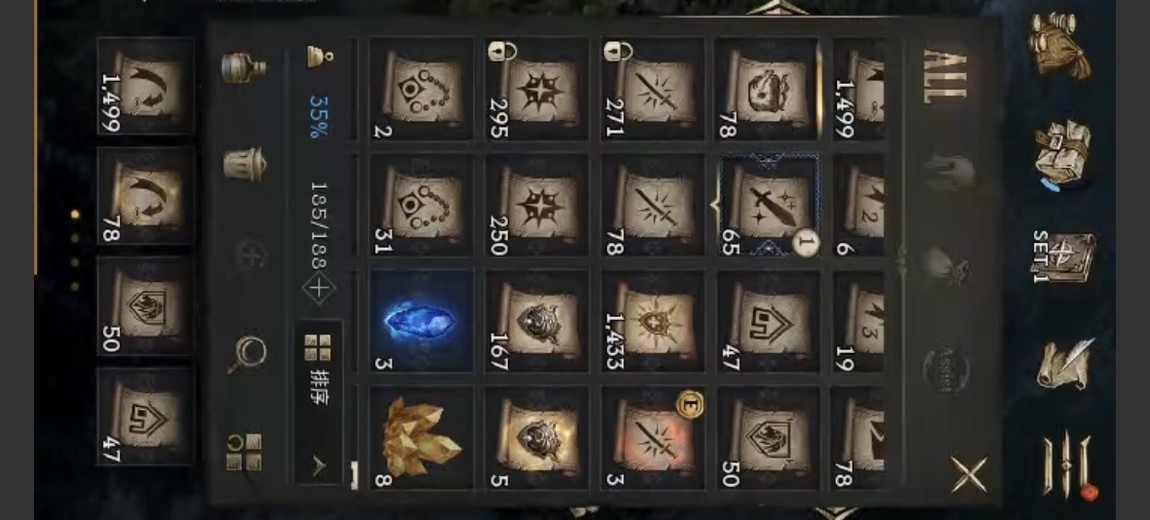Expand the selected 65 sword scroll arrow
1150x520 pixels.
click(x=714, y=206)
